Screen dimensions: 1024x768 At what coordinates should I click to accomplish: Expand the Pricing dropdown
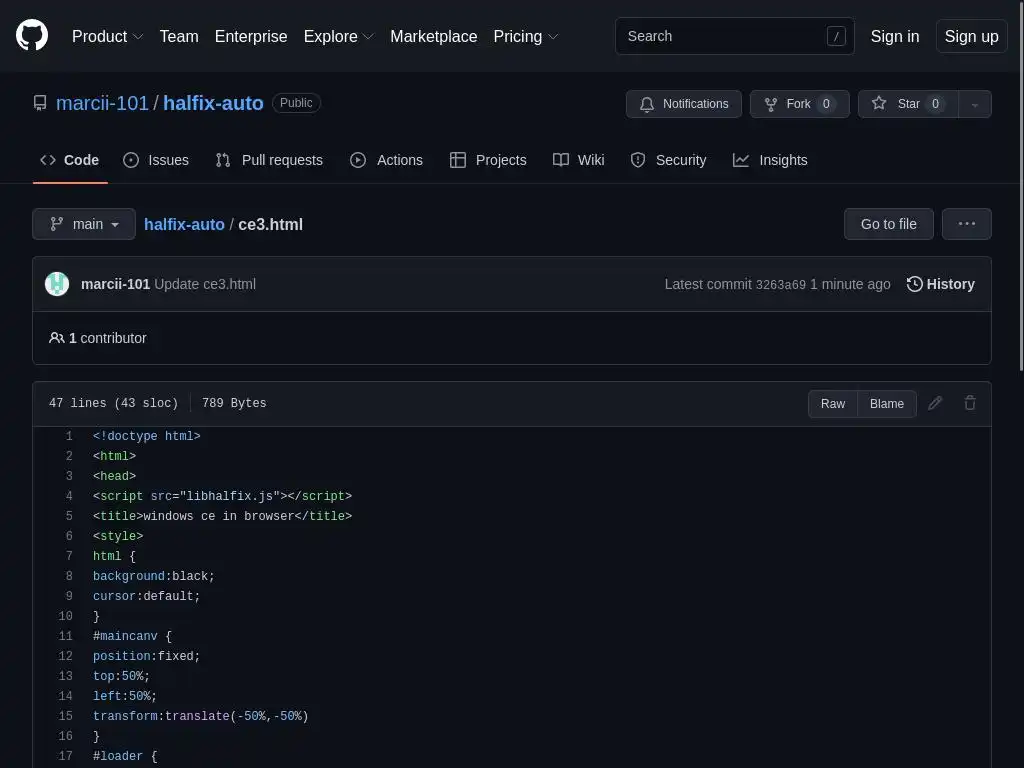coord(526,37)
